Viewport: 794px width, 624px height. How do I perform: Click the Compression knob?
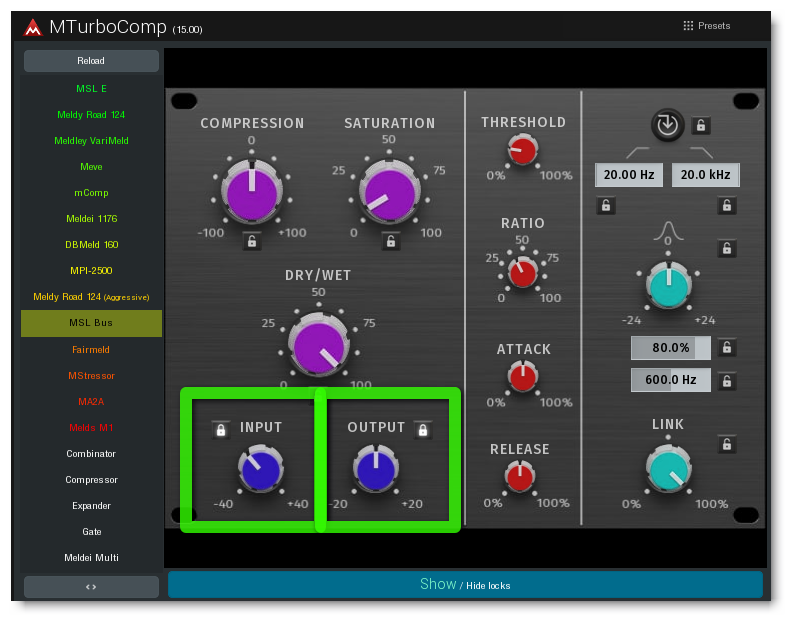(252, 192)
